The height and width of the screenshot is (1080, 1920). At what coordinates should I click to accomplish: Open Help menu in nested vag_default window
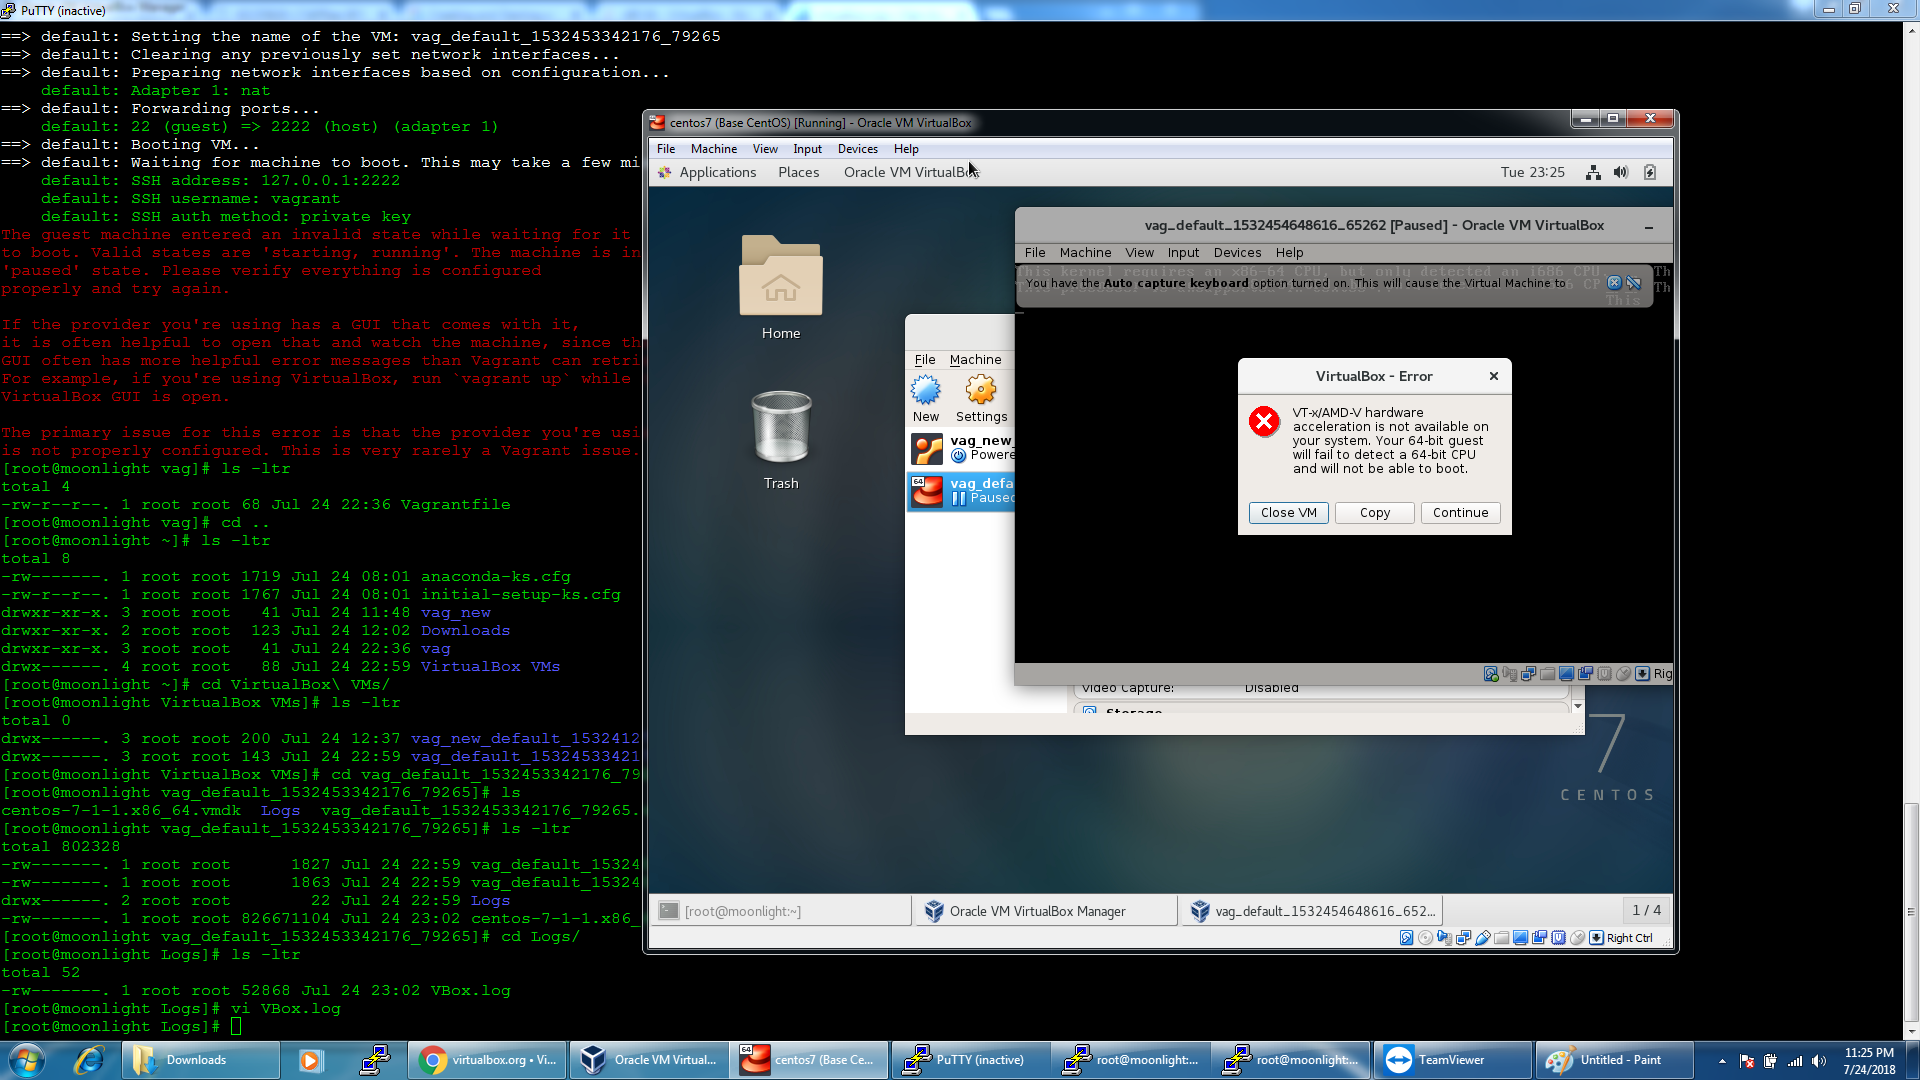(x=1290, y=253)
